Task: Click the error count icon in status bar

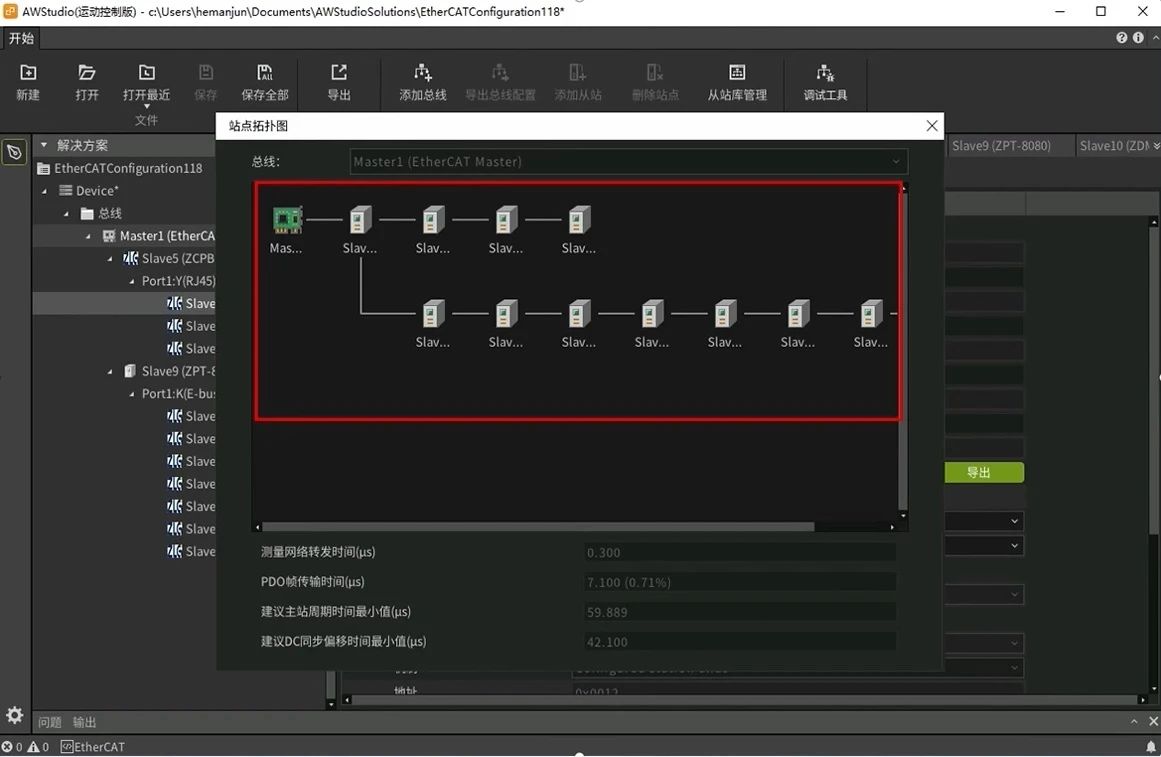Action: click(7, 747)
